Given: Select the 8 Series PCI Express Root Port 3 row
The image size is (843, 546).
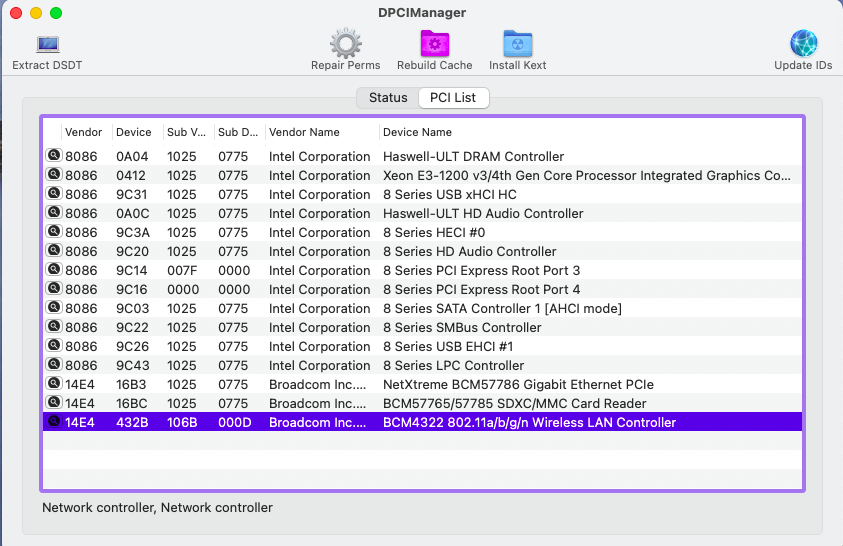Looking at the screenshot, I should (481, 270).
